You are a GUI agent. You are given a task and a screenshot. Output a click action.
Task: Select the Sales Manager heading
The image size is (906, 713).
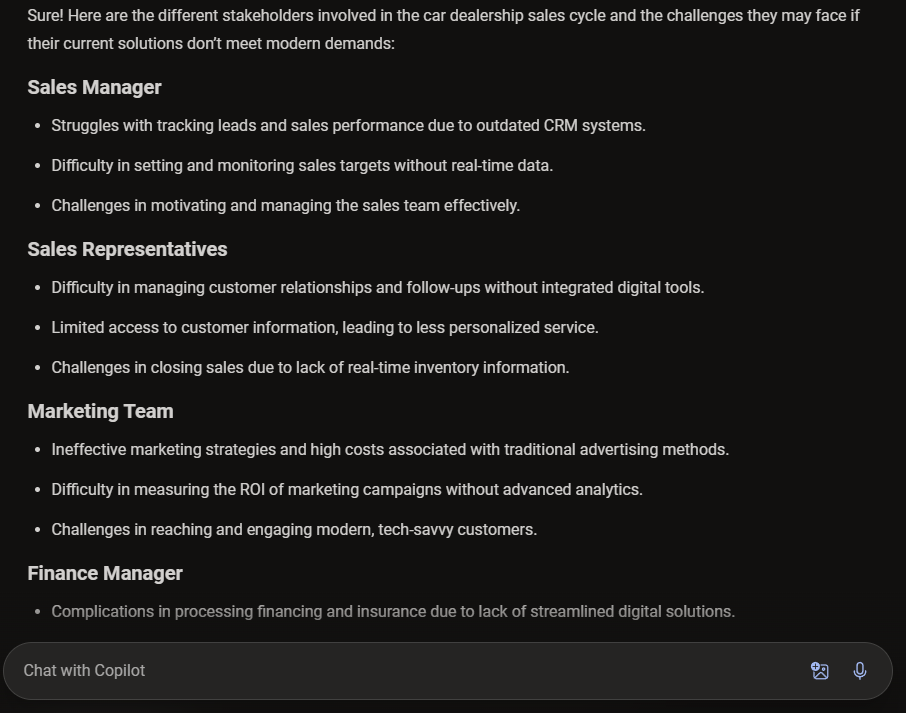click(94, 87)
